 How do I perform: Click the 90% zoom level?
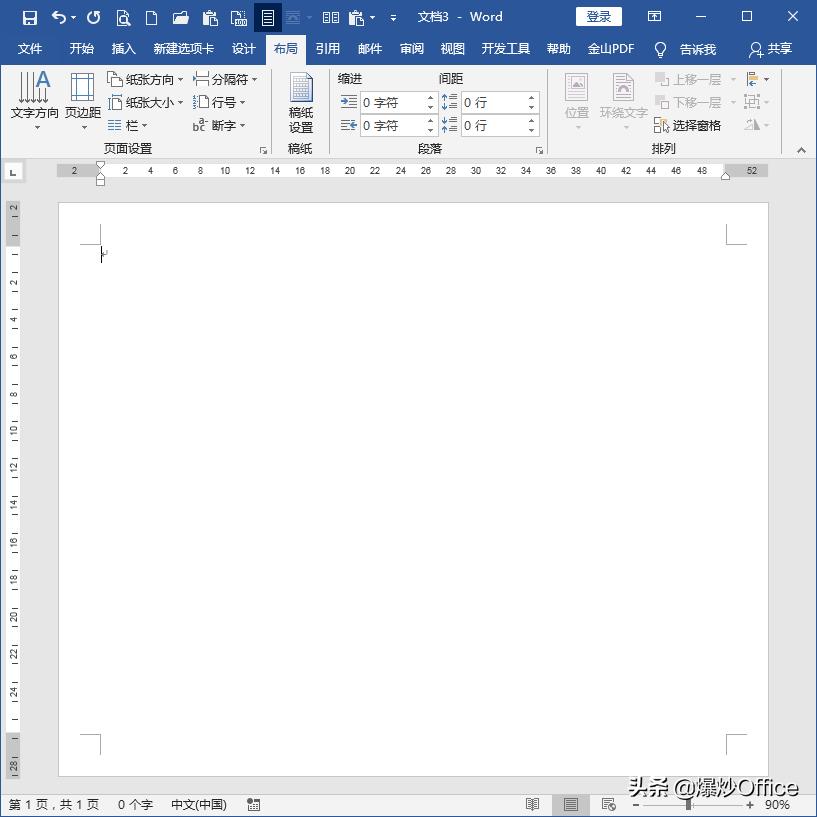pyautogui.click(x=777, y=805)
